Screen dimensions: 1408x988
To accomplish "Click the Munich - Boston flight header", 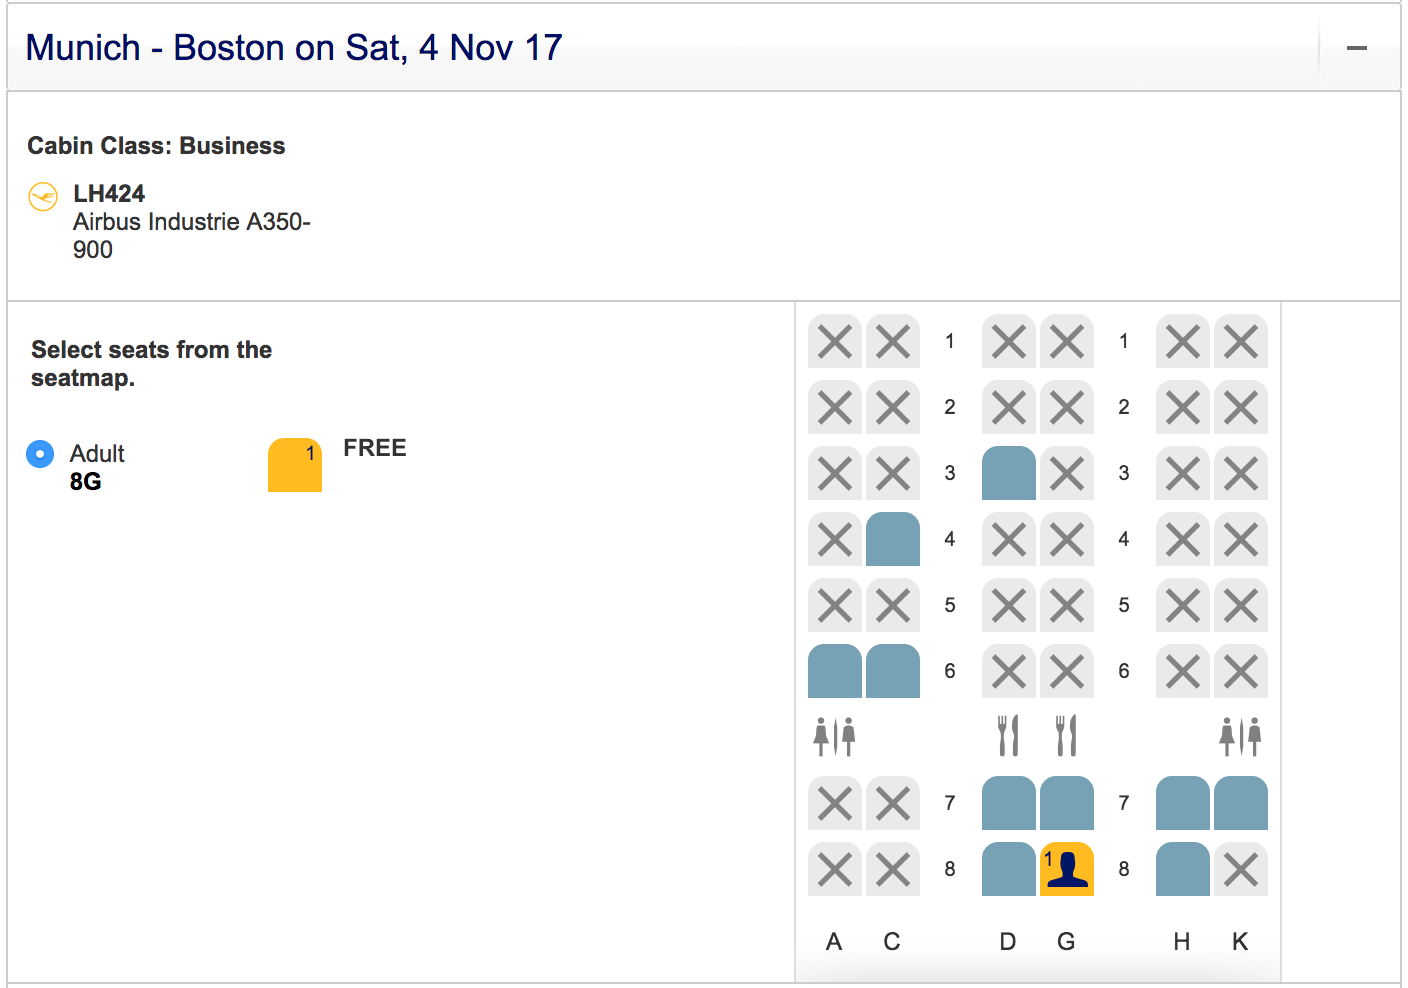I will click(x=294, y=48).
